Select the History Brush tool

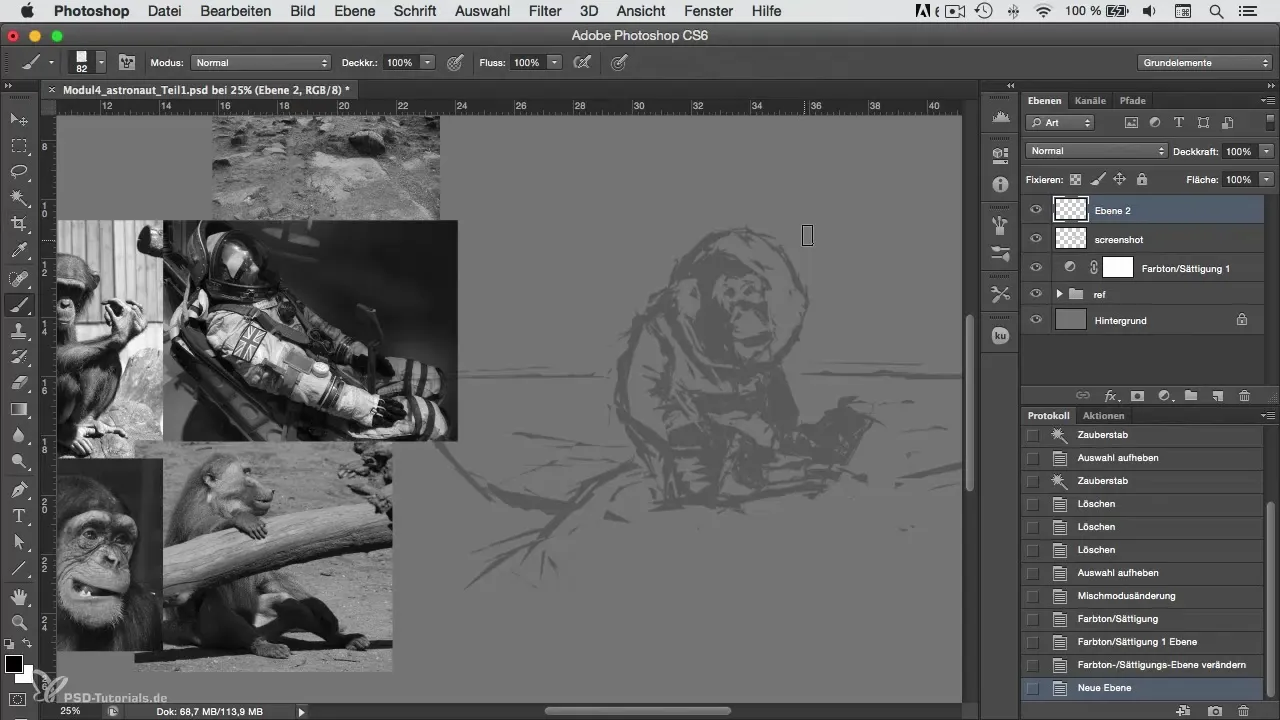(x=18, y=357)
